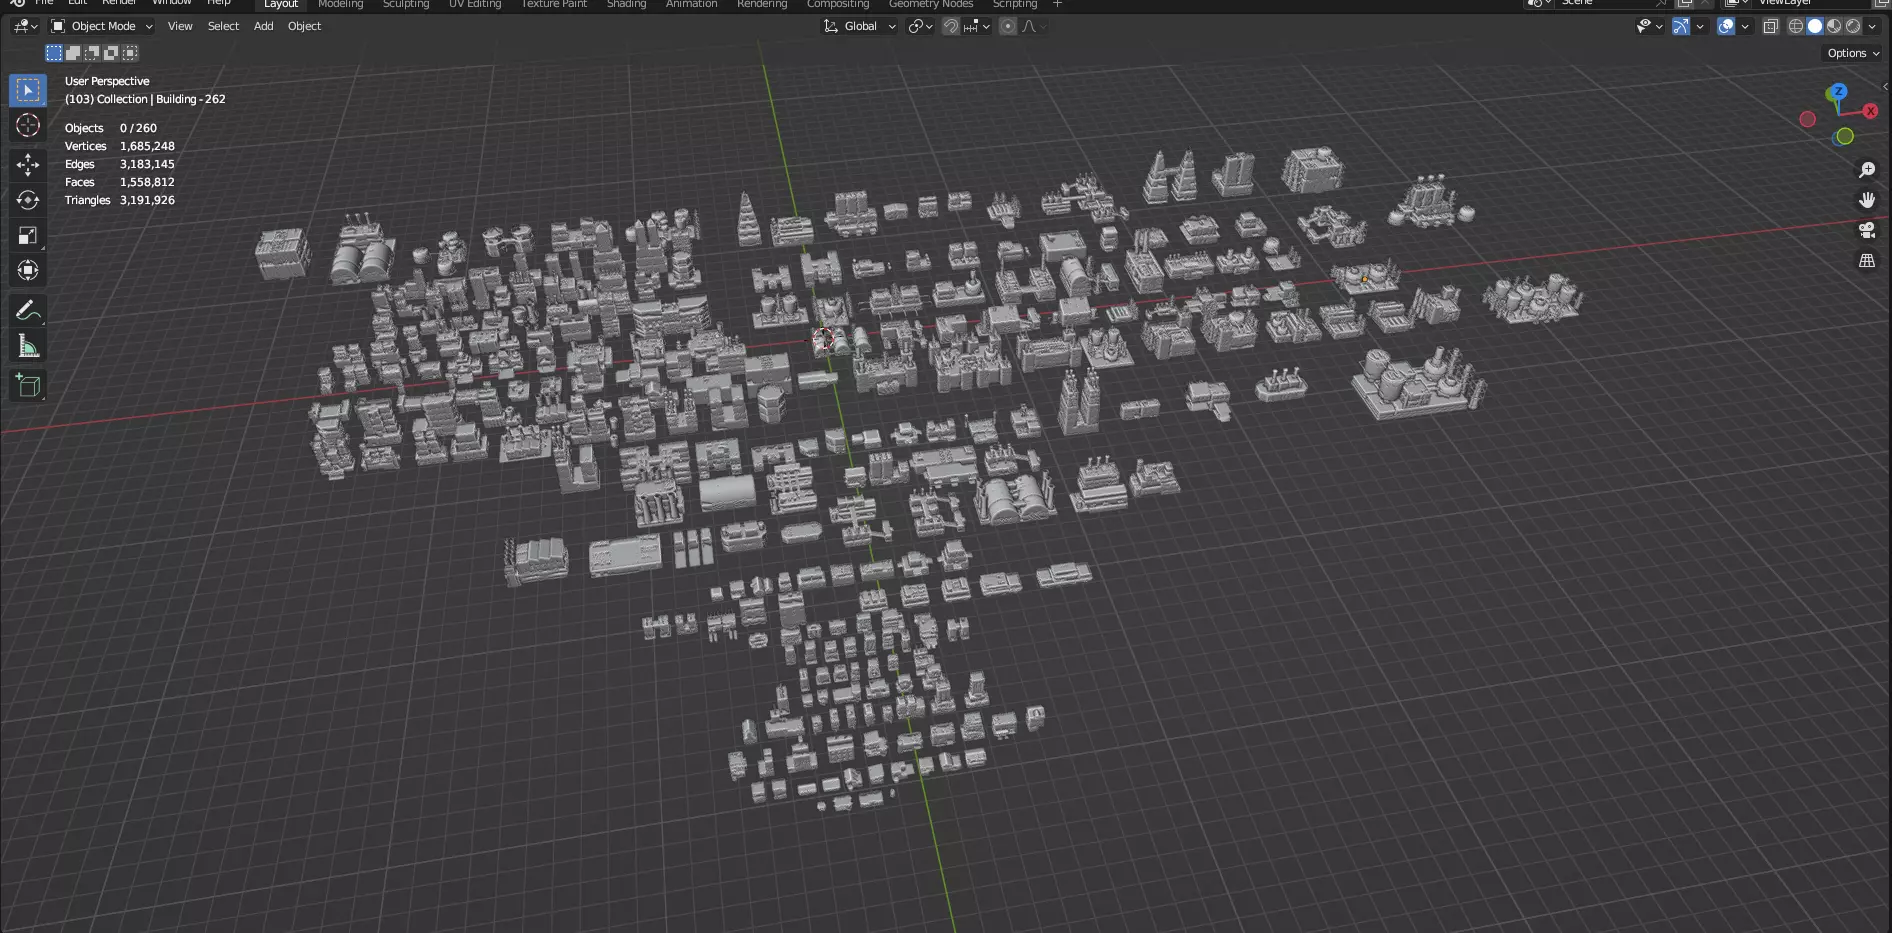Click the green Y axis gizmo circle

1845,136
